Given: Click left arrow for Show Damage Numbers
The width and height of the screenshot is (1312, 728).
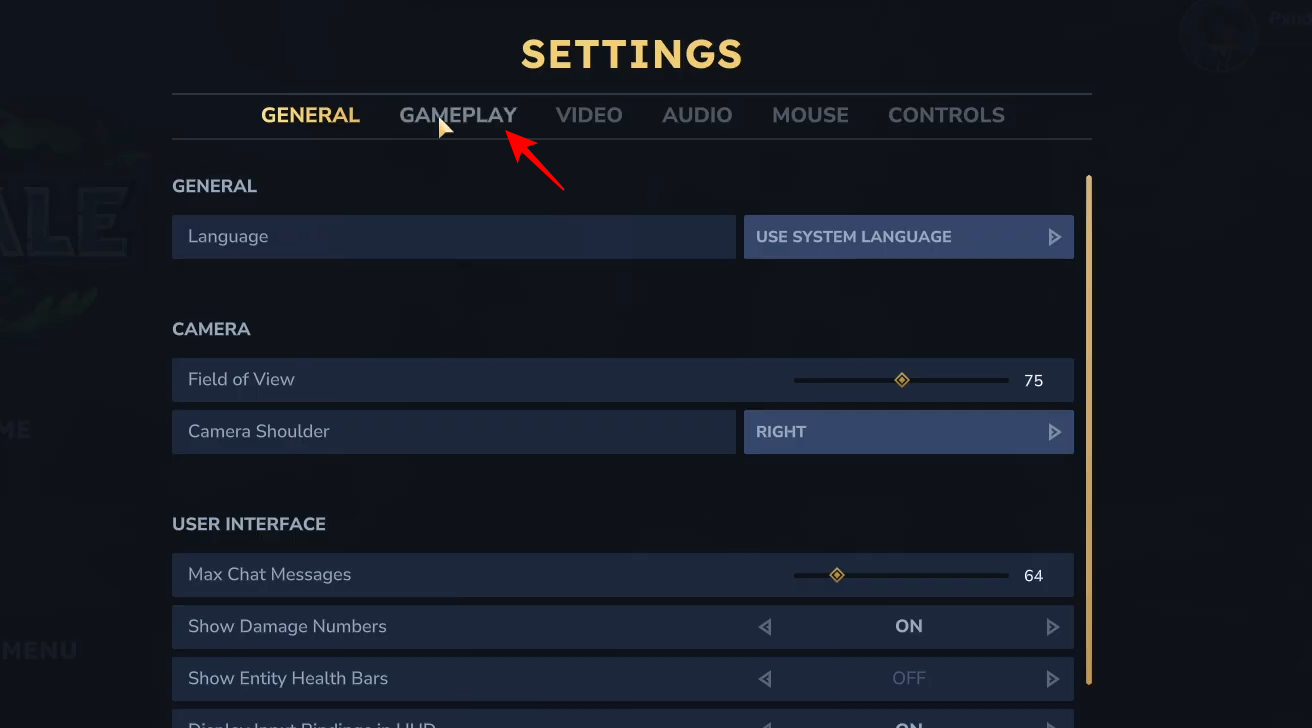Looking at the screenshot, I should (765, 627).
